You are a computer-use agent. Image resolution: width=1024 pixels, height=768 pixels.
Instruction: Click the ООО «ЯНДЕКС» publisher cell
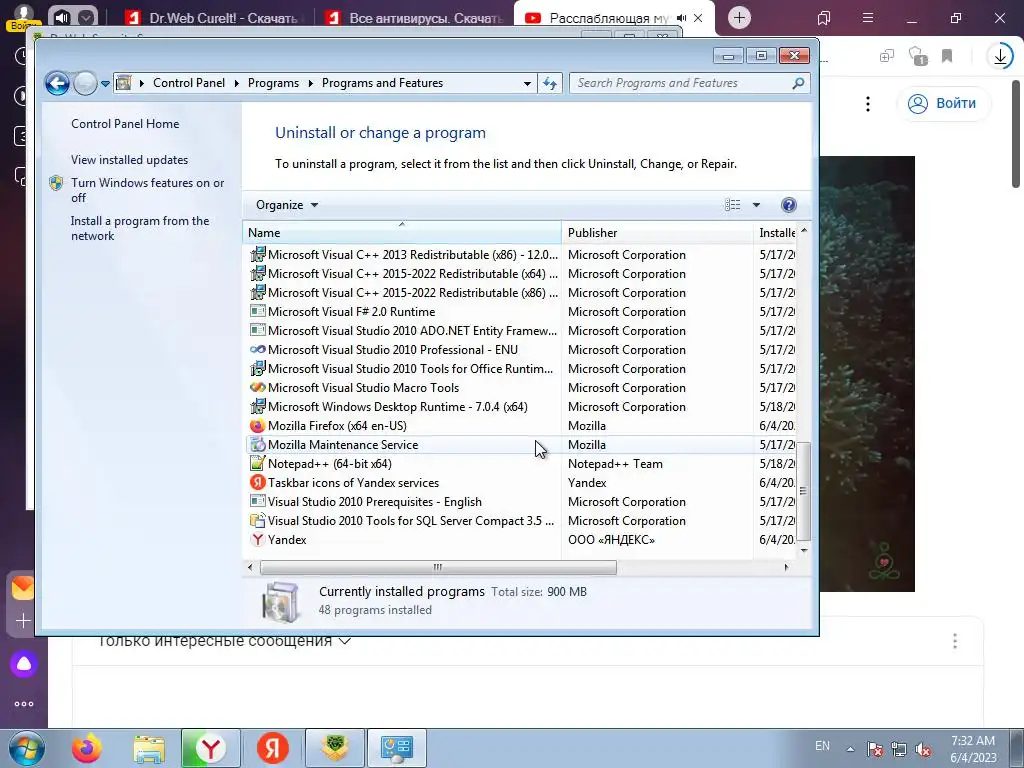click(x=611, y=539)
